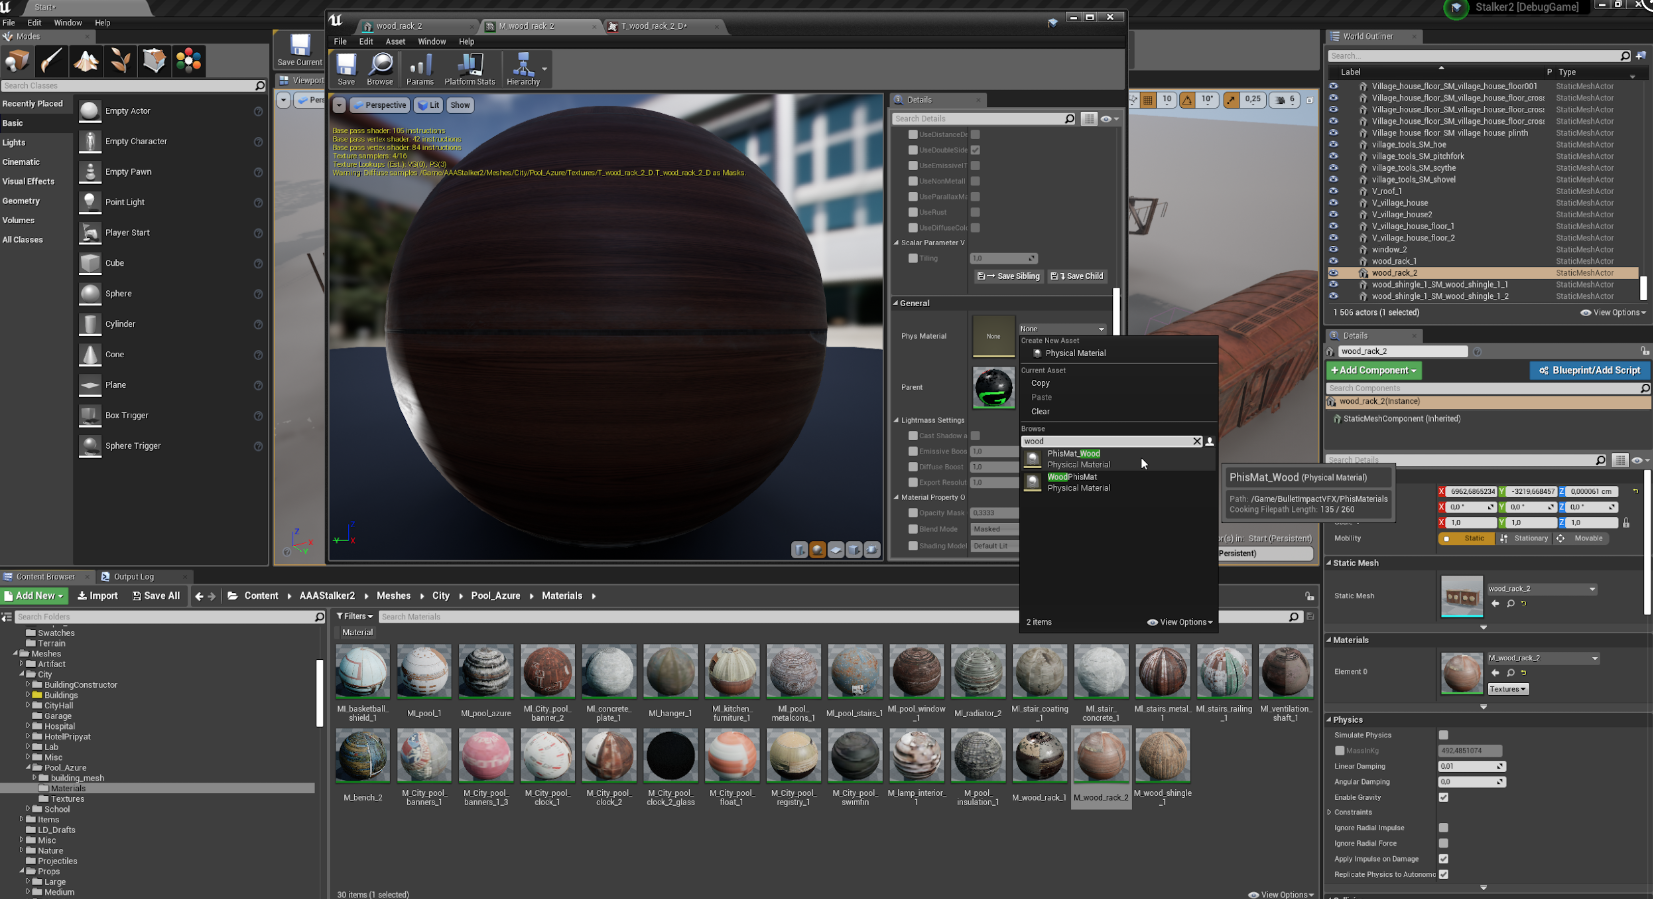
Task: Select Landscape mode icon
Action: [x=86, y=61]
